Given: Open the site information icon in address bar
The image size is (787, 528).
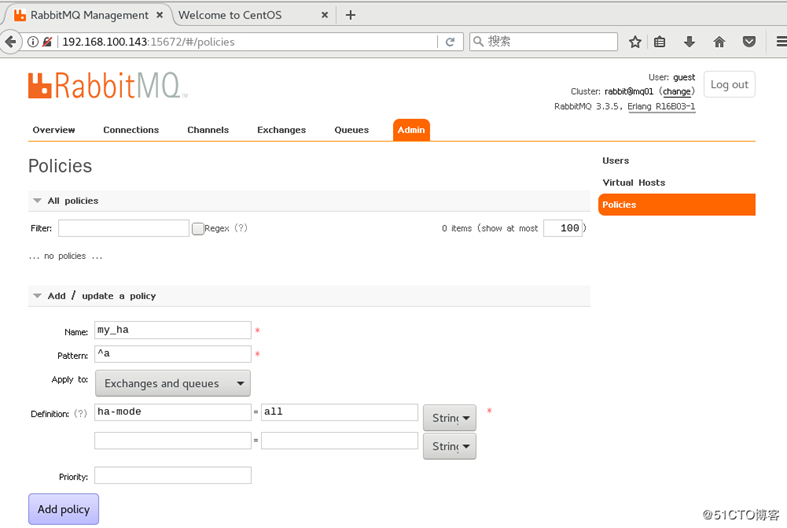Looking at the screenshot, I should (33, 42).
